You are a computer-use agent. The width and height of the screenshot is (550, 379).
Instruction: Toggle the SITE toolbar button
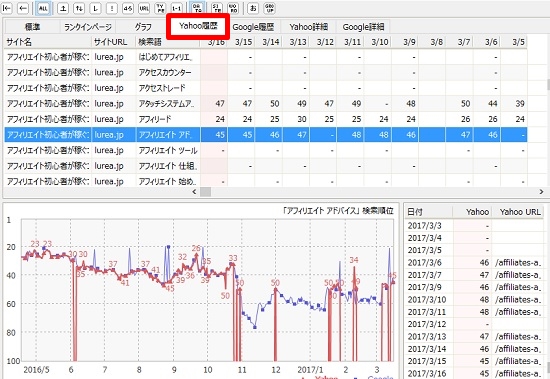click(217, 8)
